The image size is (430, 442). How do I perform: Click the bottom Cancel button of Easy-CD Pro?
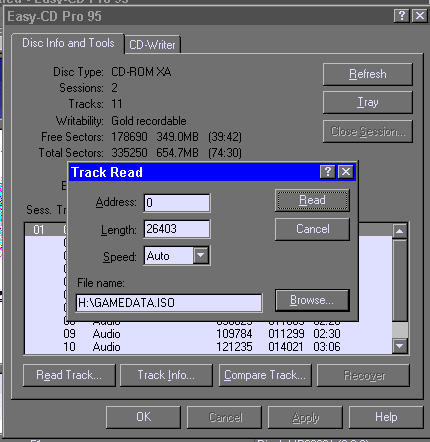pos(225,417)
